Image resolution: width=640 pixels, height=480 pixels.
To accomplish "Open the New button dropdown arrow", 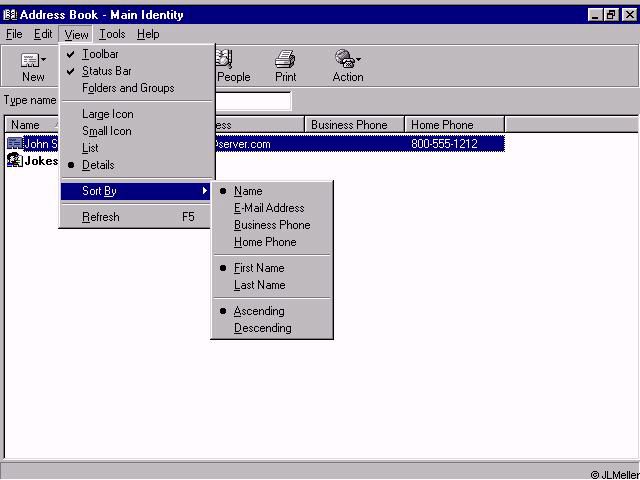I will (x=44, y=60).
